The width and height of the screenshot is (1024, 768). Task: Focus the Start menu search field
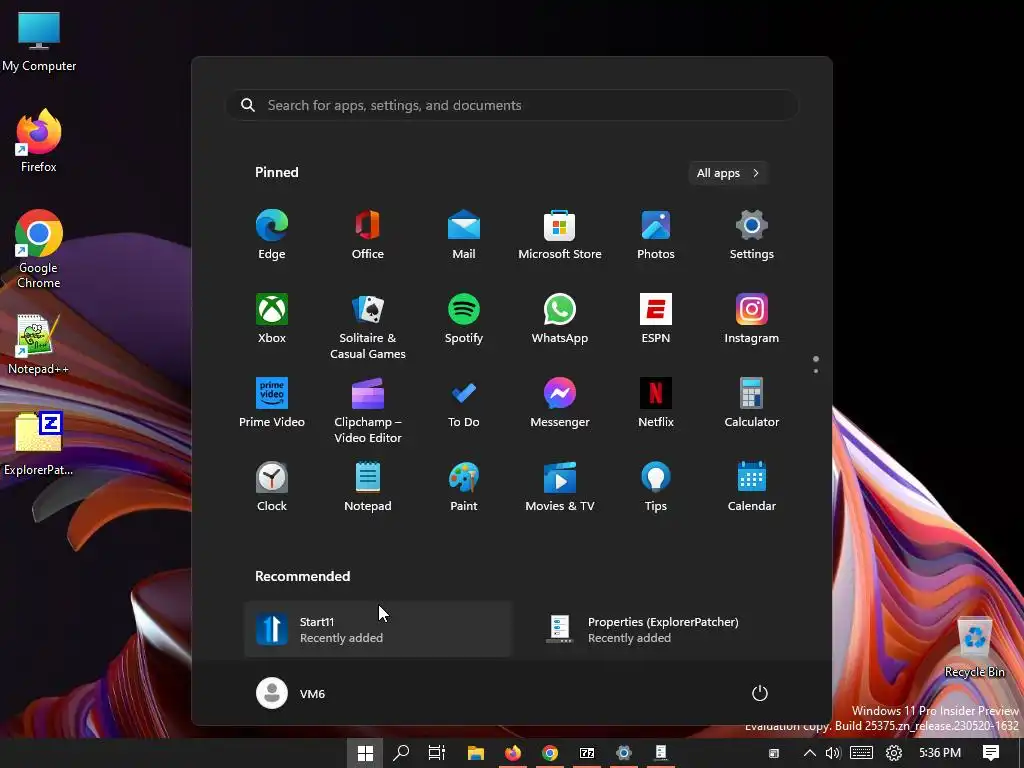click(x=513, y=105)
